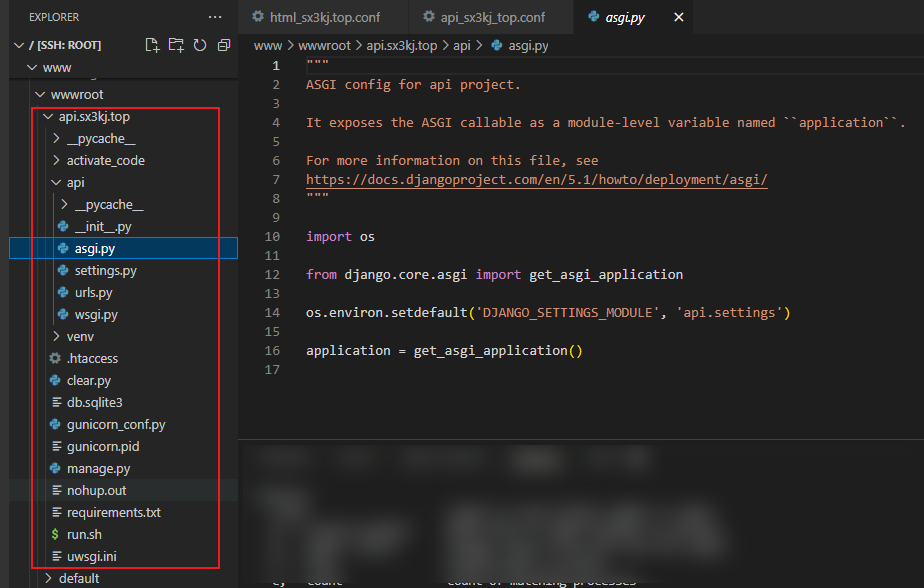Open settings.py from the file tree
Screen dimensions: 924x588
(105, 270)
